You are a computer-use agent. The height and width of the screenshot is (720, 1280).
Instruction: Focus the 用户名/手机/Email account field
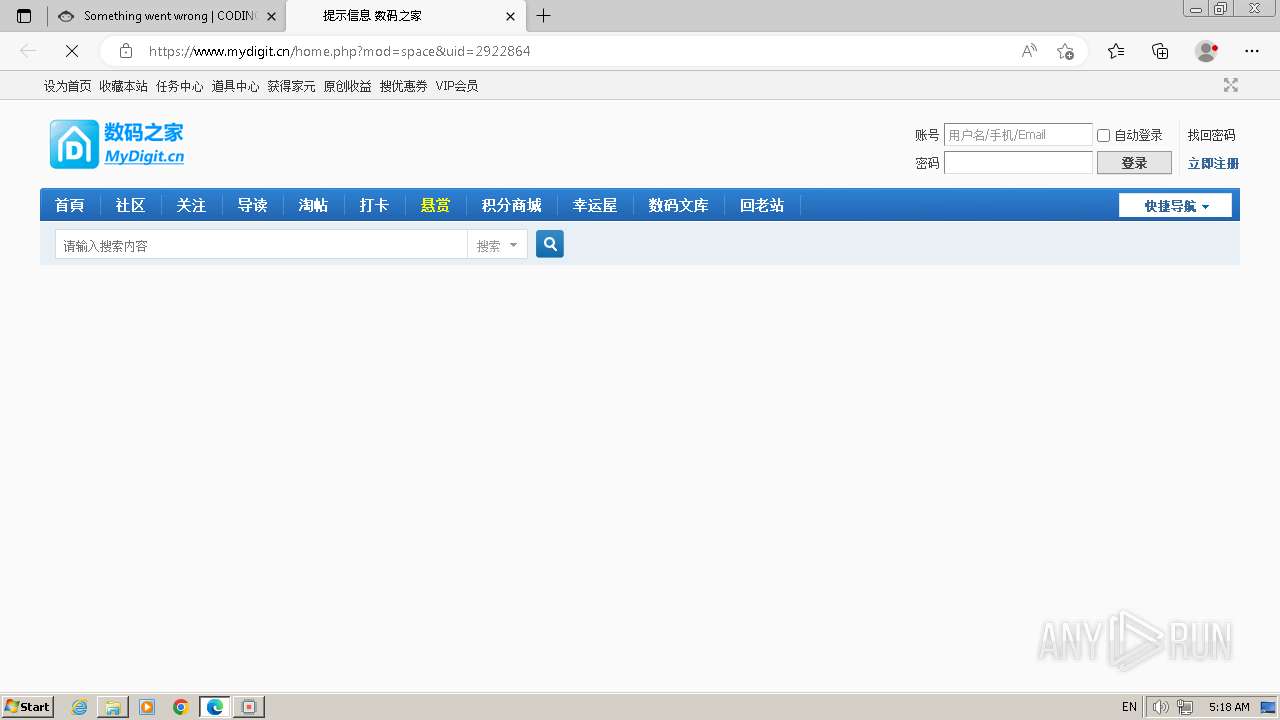point(1018,135)
